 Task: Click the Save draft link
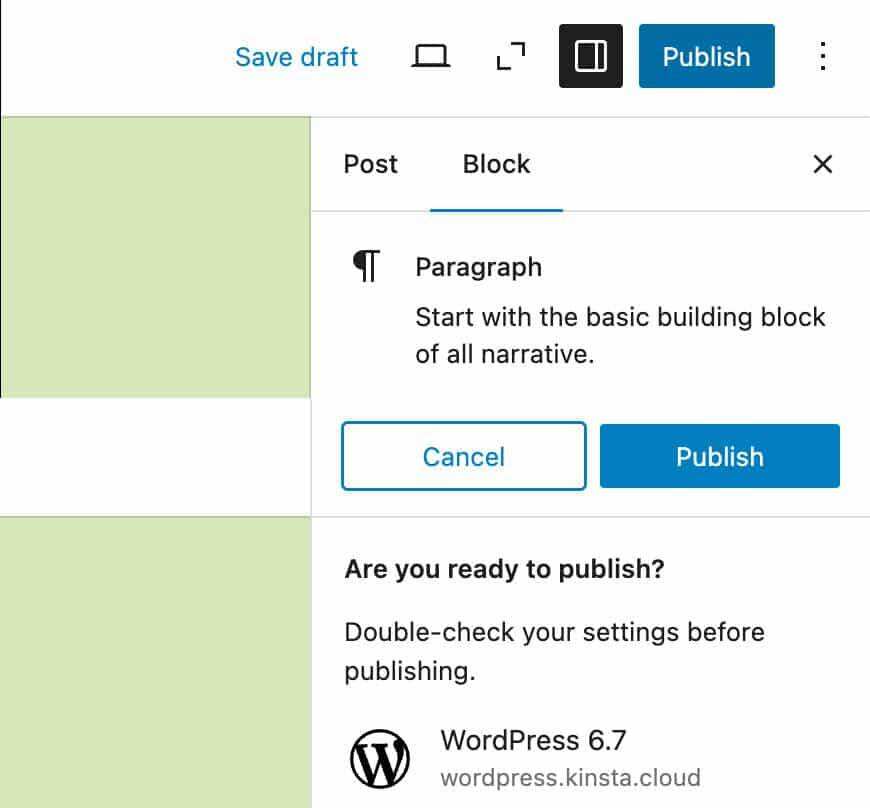296,57
